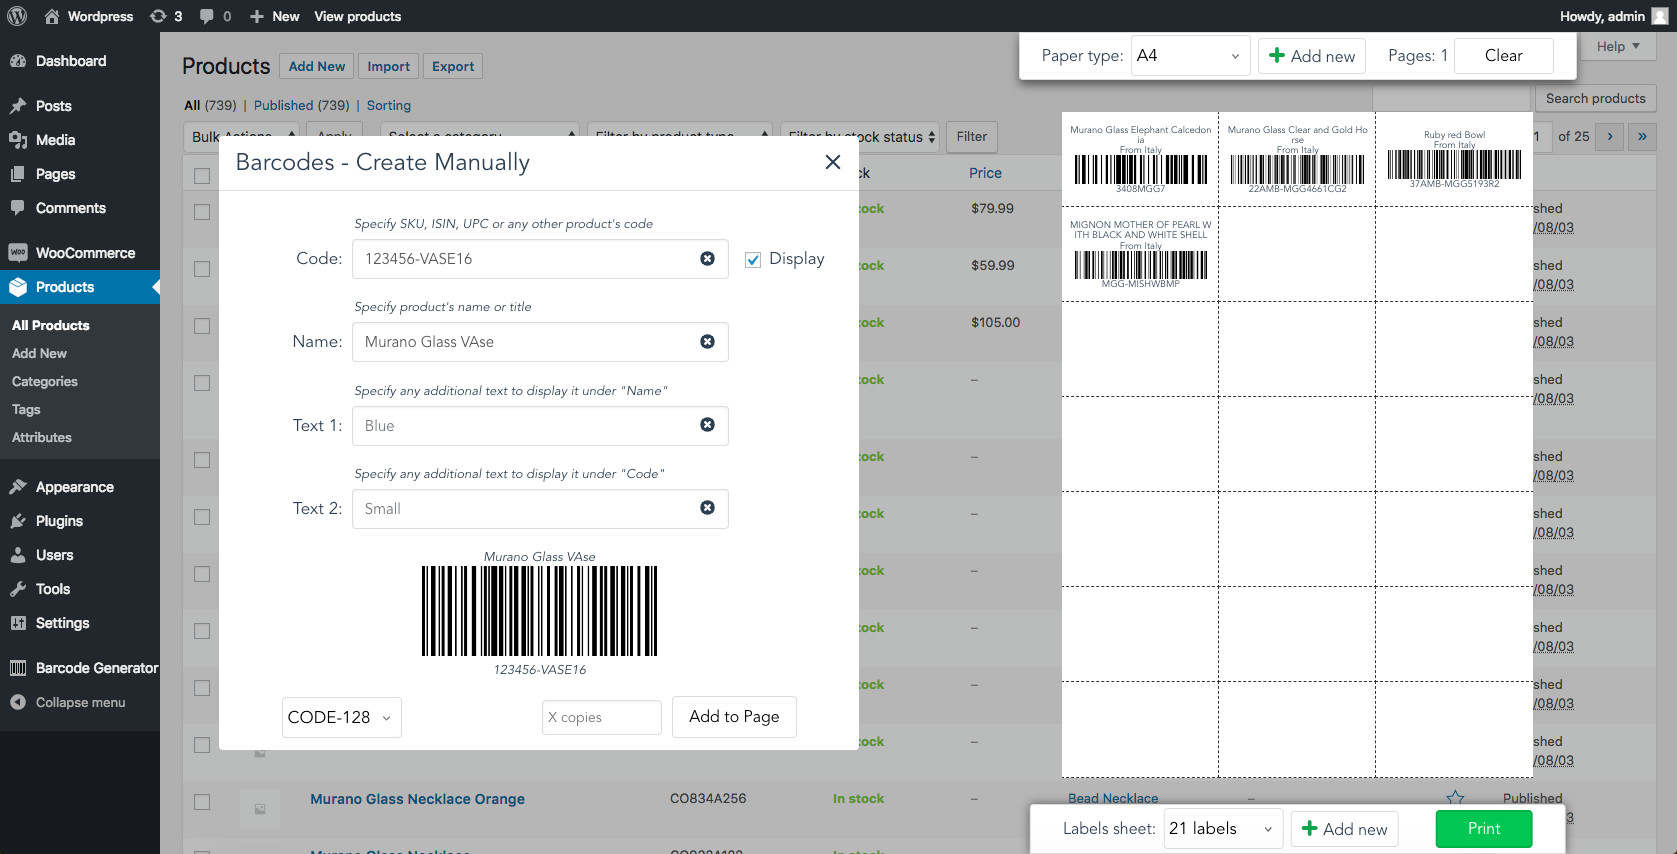Open the Bulk Actions dropdown

click(242, 136)
